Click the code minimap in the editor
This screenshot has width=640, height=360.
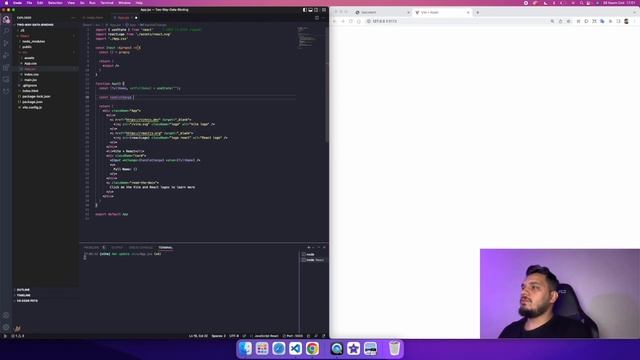[x=308, y=37]
